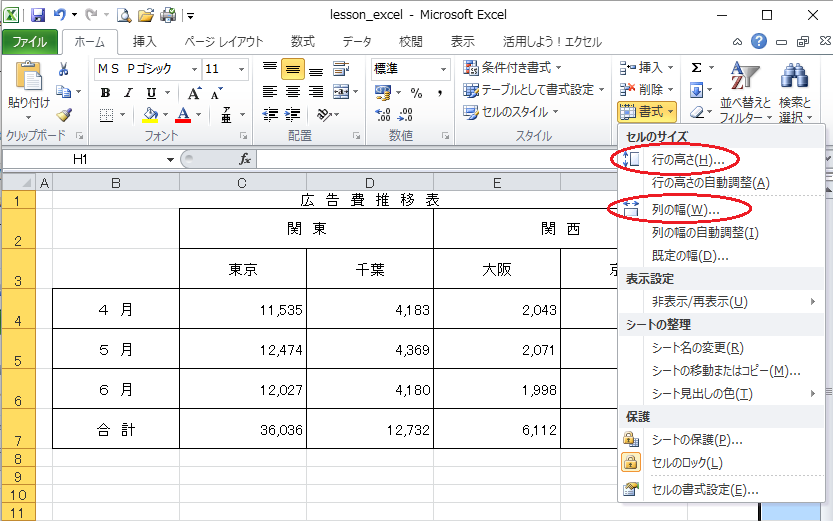Screen dimensions: 833x521
Task: Open the Delete (削除) cells dropdown
Action: [x=647, y=90]
